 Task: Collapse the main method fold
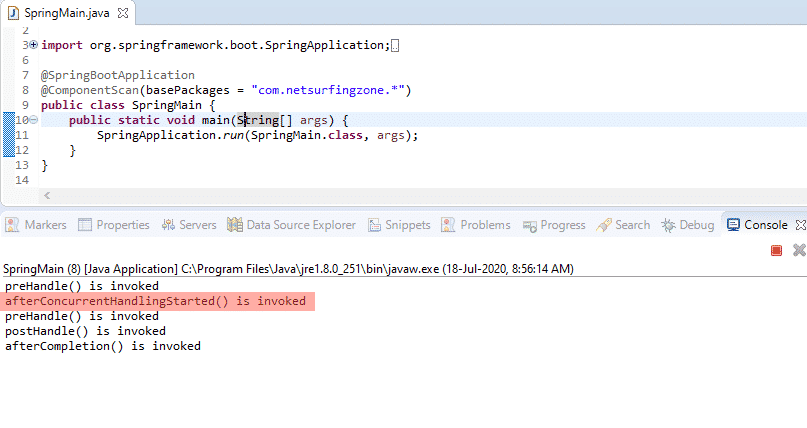tap(34, 120)
